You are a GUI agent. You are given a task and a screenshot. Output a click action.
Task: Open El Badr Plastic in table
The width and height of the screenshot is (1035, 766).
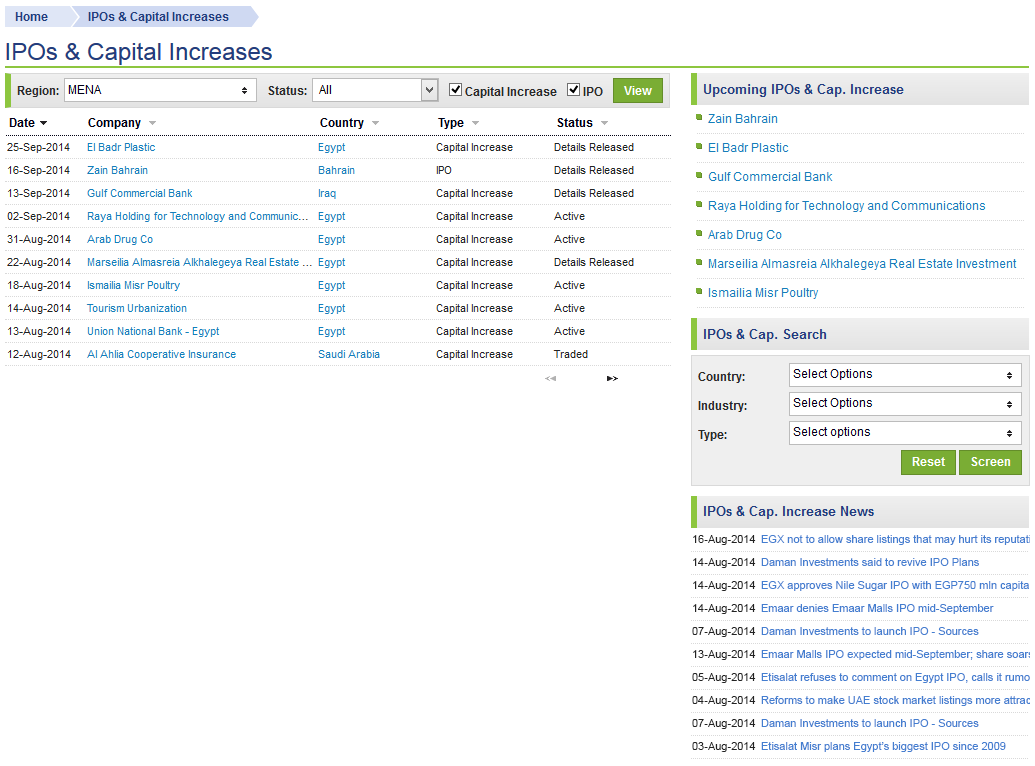[121, 147]
